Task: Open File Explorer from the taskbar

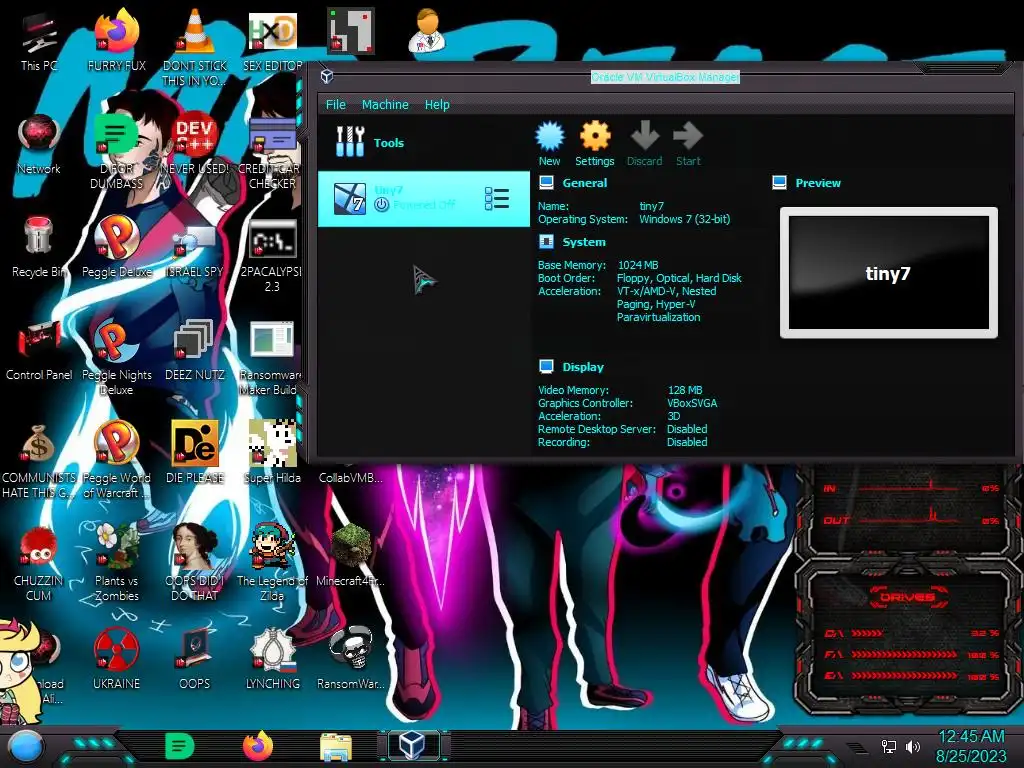Action: point(336,747)
